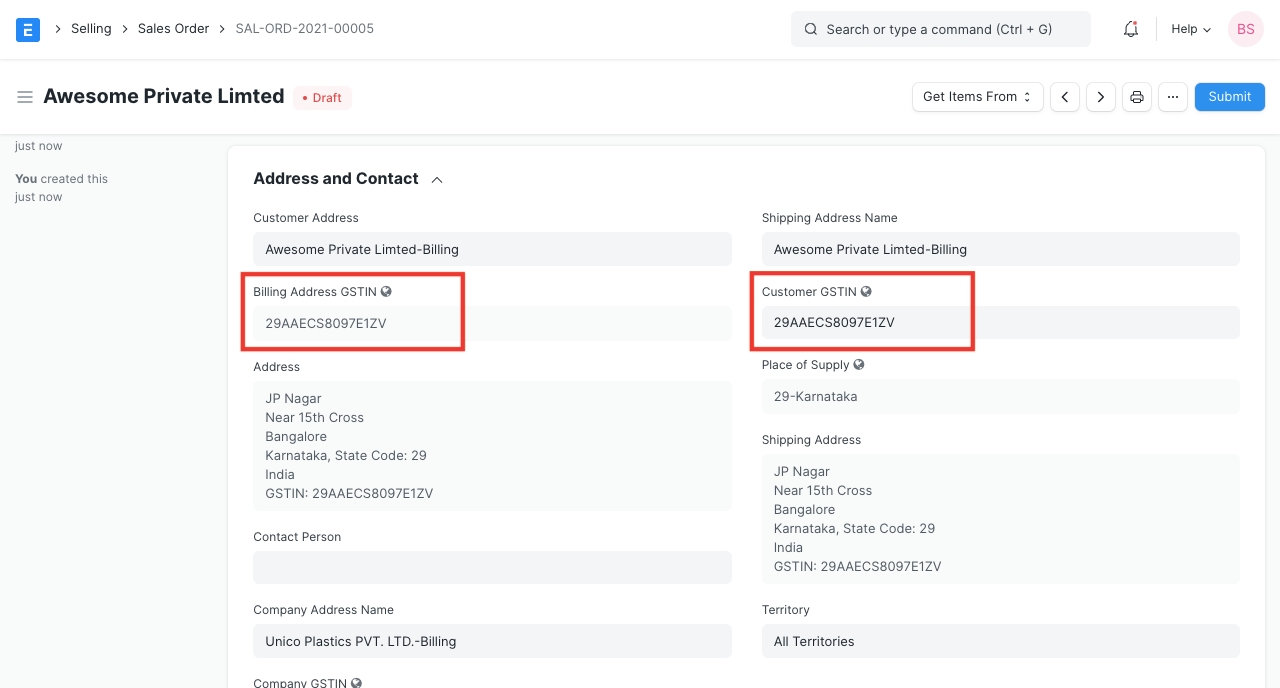Viewport: 1280px width, 688px height.
Task: Open the three-dots more options menu
Action: tap(1173, 97)
